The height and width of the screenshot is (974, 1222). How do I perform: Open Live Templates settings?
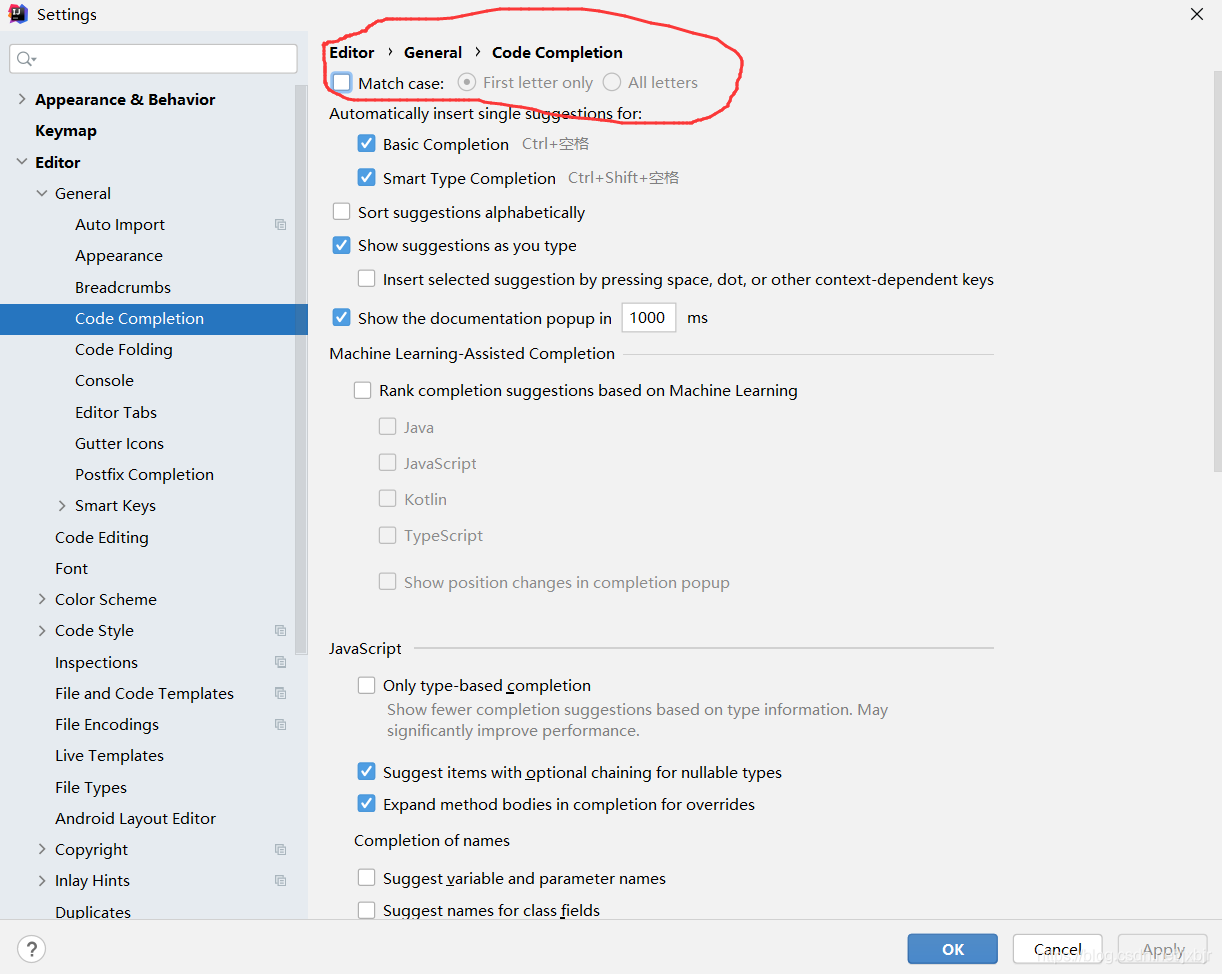pos(109,756)
